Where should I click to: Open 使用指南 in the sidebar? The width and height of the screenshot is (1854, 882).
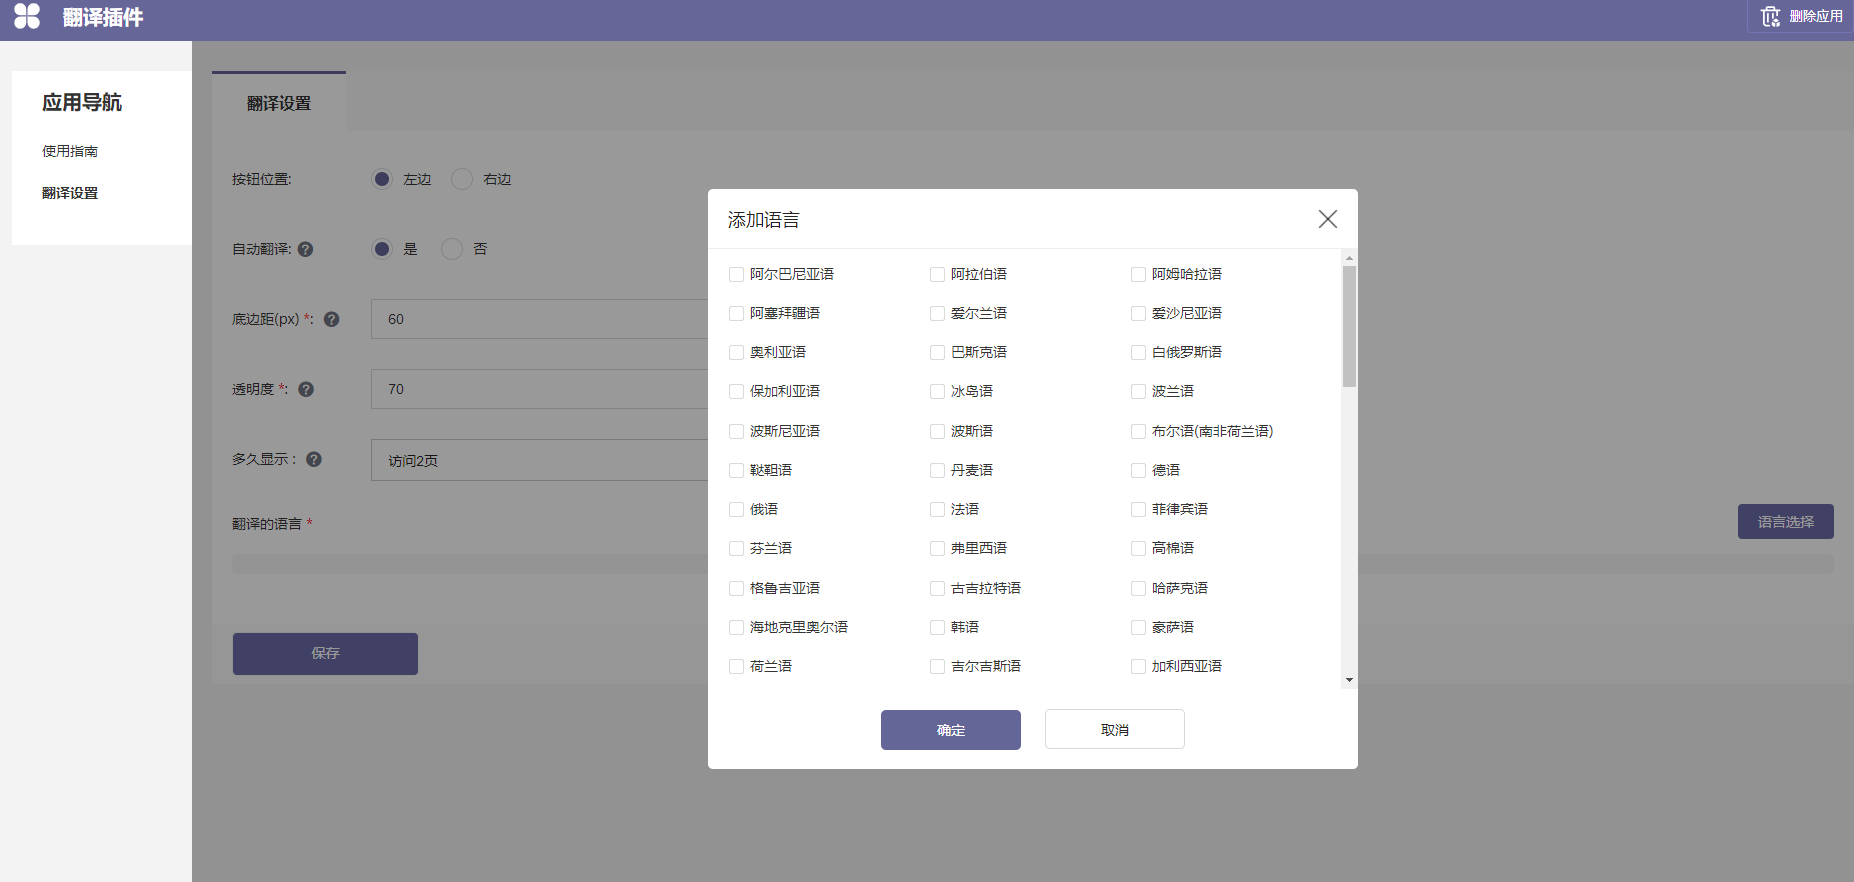[x=70, y=151]
